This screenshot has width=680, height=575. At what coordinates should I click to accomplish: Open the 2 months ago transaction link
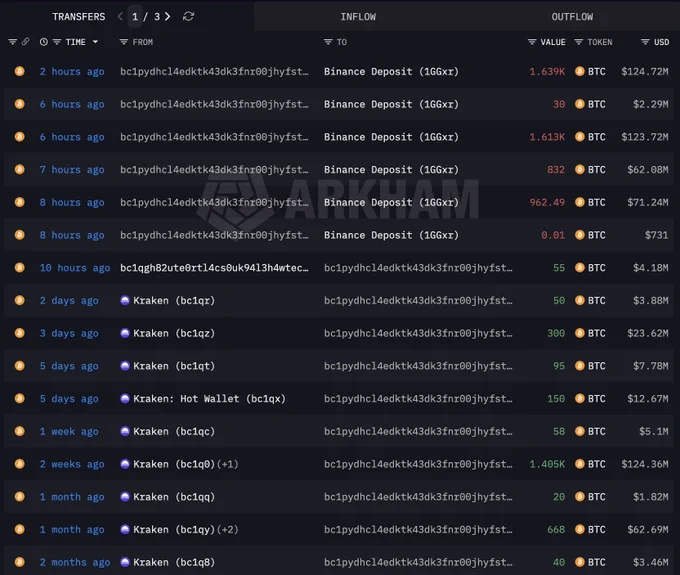75,562
